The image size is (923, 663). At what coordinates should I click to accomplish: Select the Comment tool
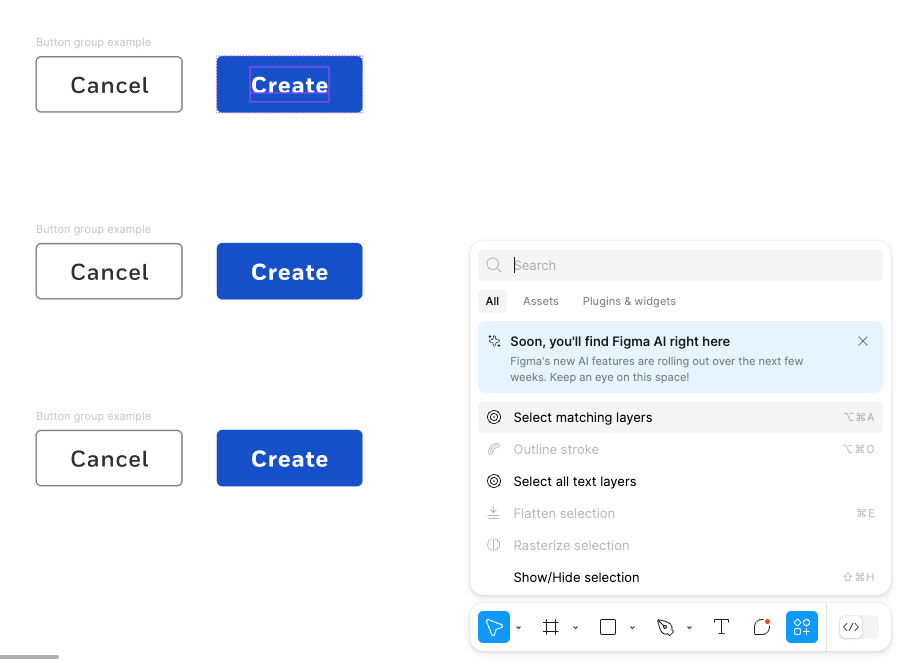tap(762, 627)
